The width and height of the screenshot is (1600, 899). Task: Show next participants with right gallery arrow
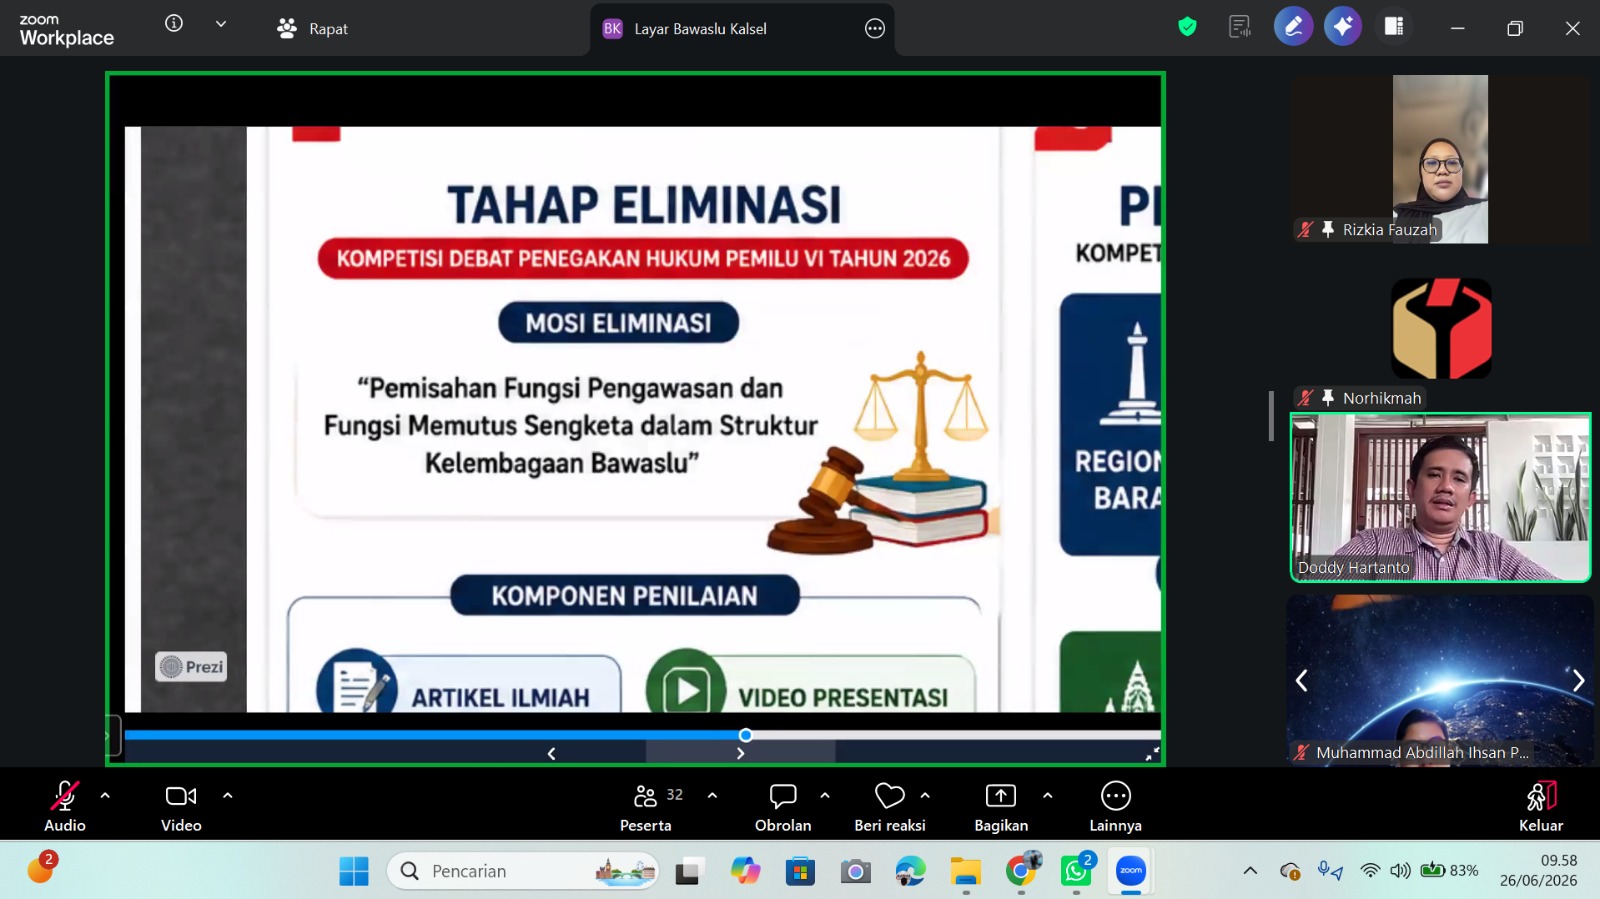(x=1578, y=681)
